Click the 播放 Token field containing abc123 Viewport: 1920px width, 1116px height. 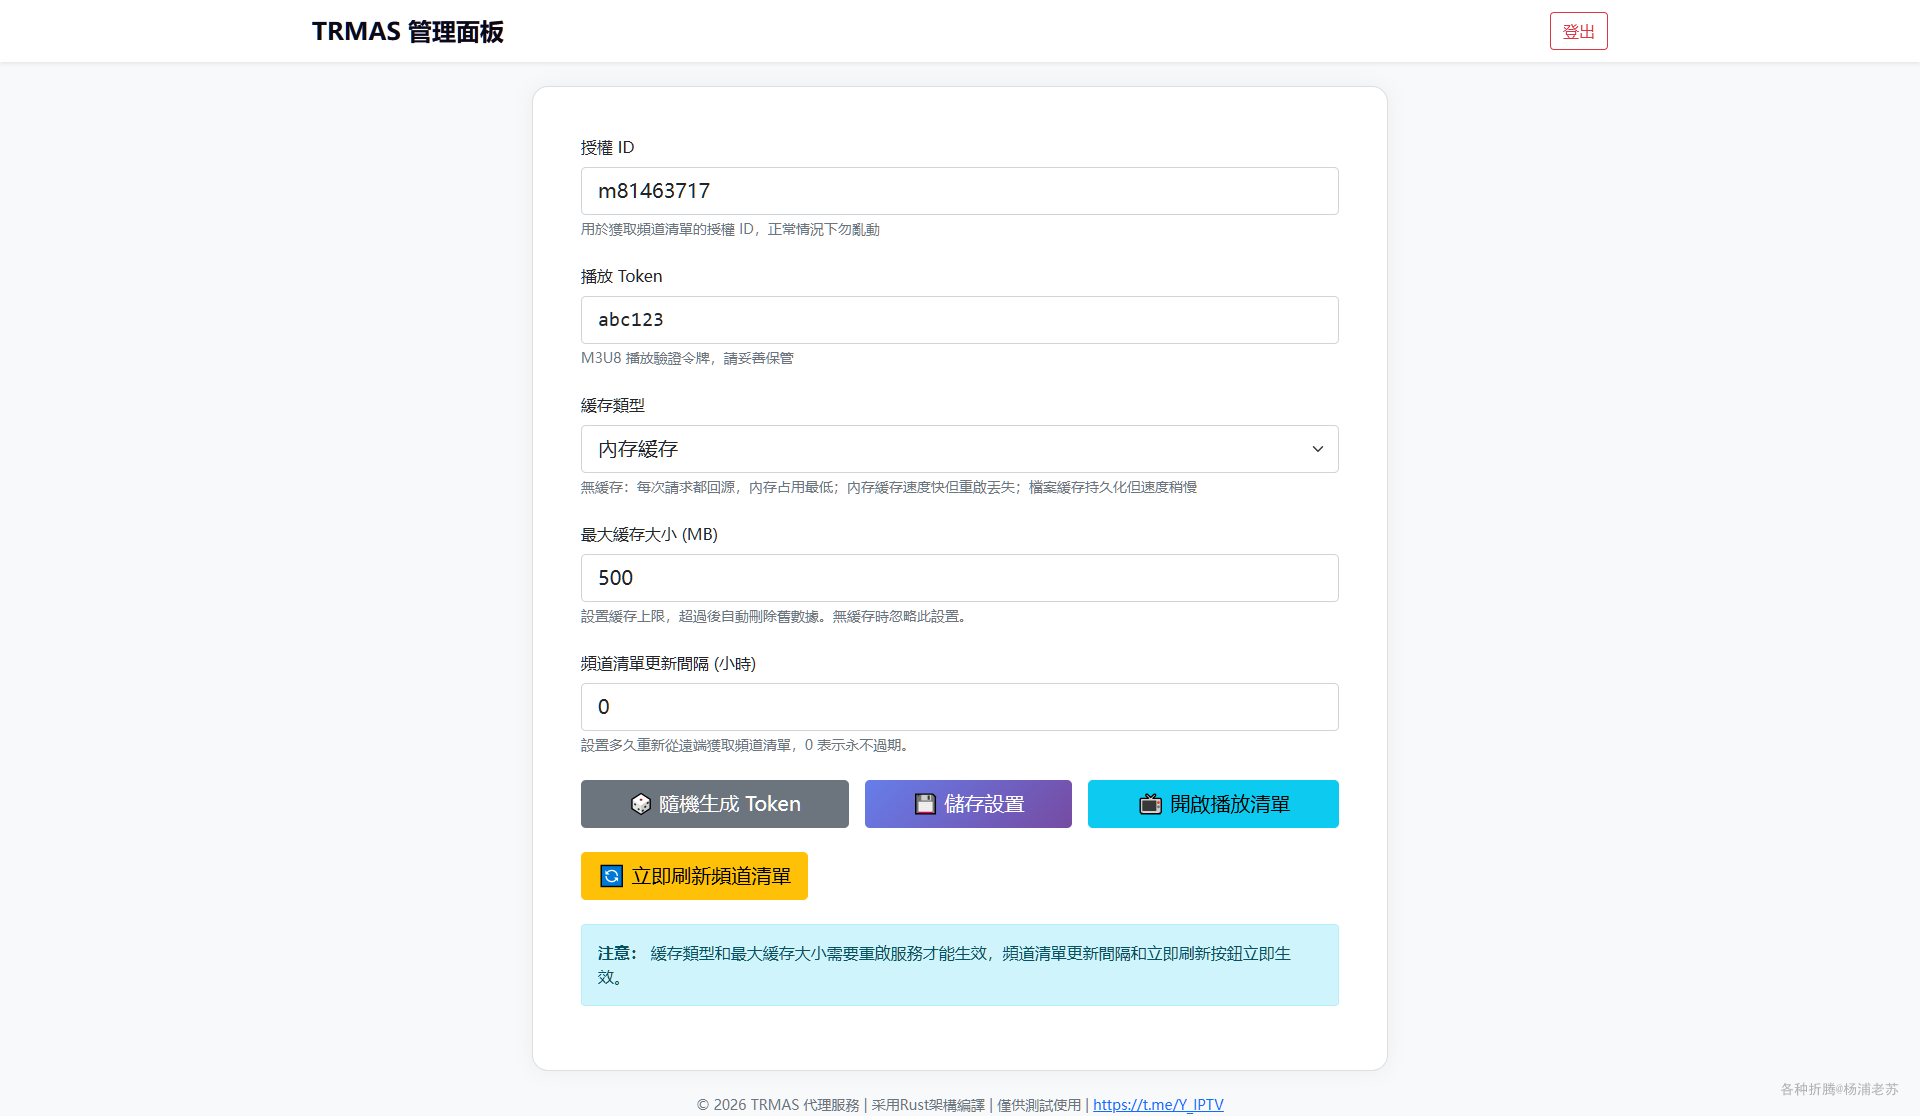pos(959,320)
